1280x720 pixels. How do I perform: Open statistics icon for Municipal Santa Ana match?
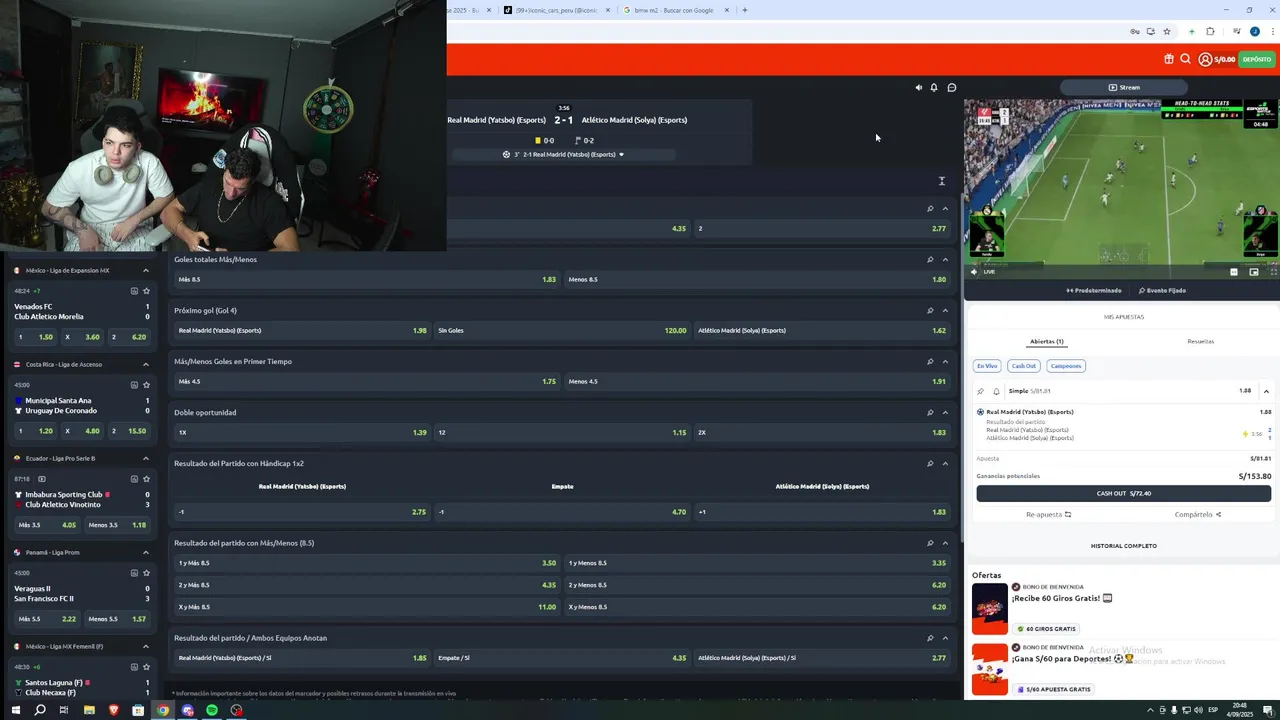(134, 385)
